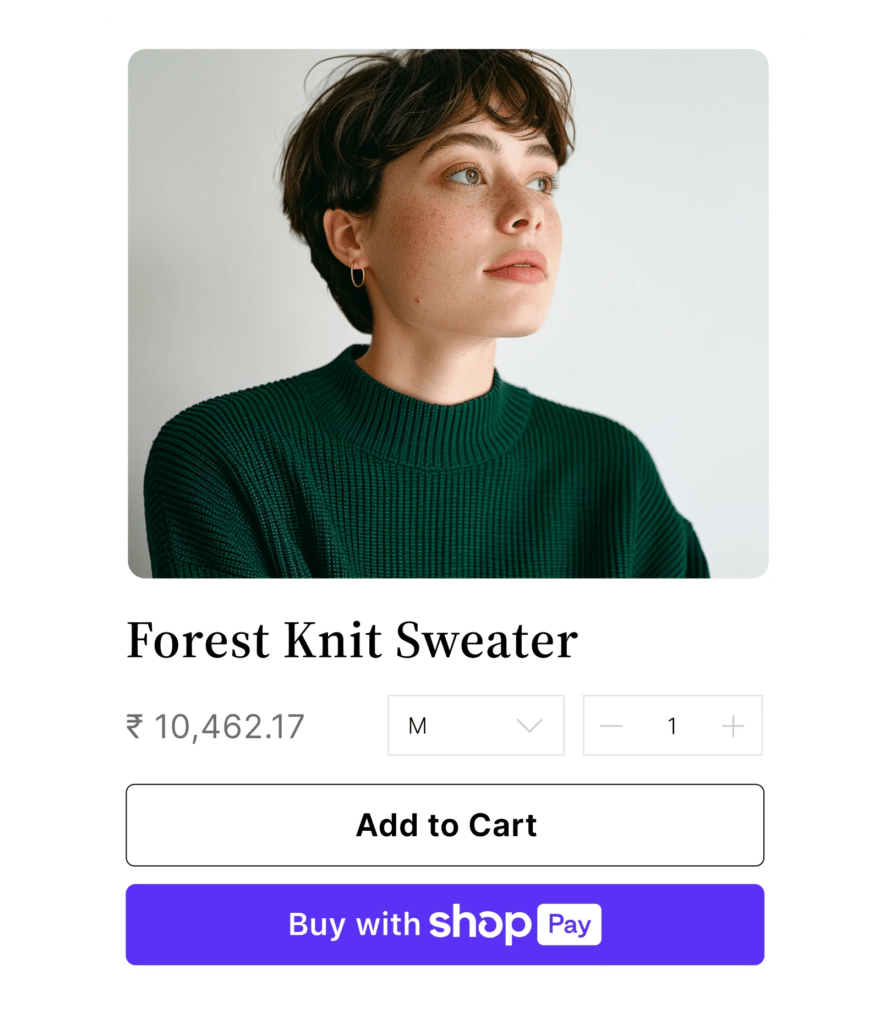Click the rupee currency symbol

(x=135, y=726)
